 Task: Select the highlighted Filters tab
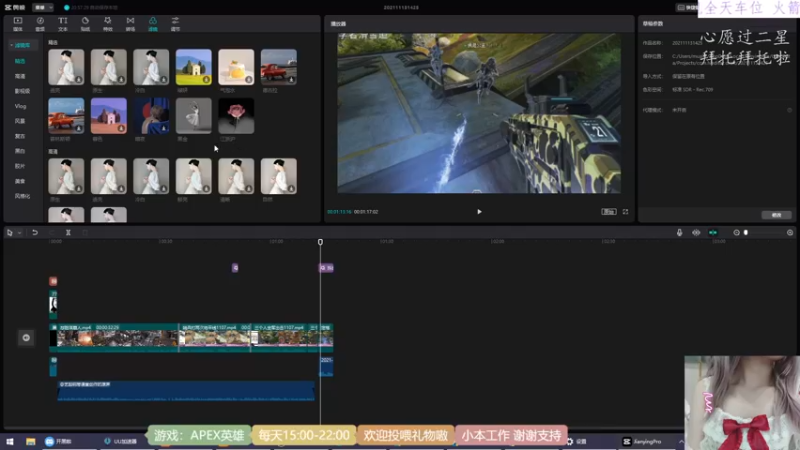(x=153, y=23)
